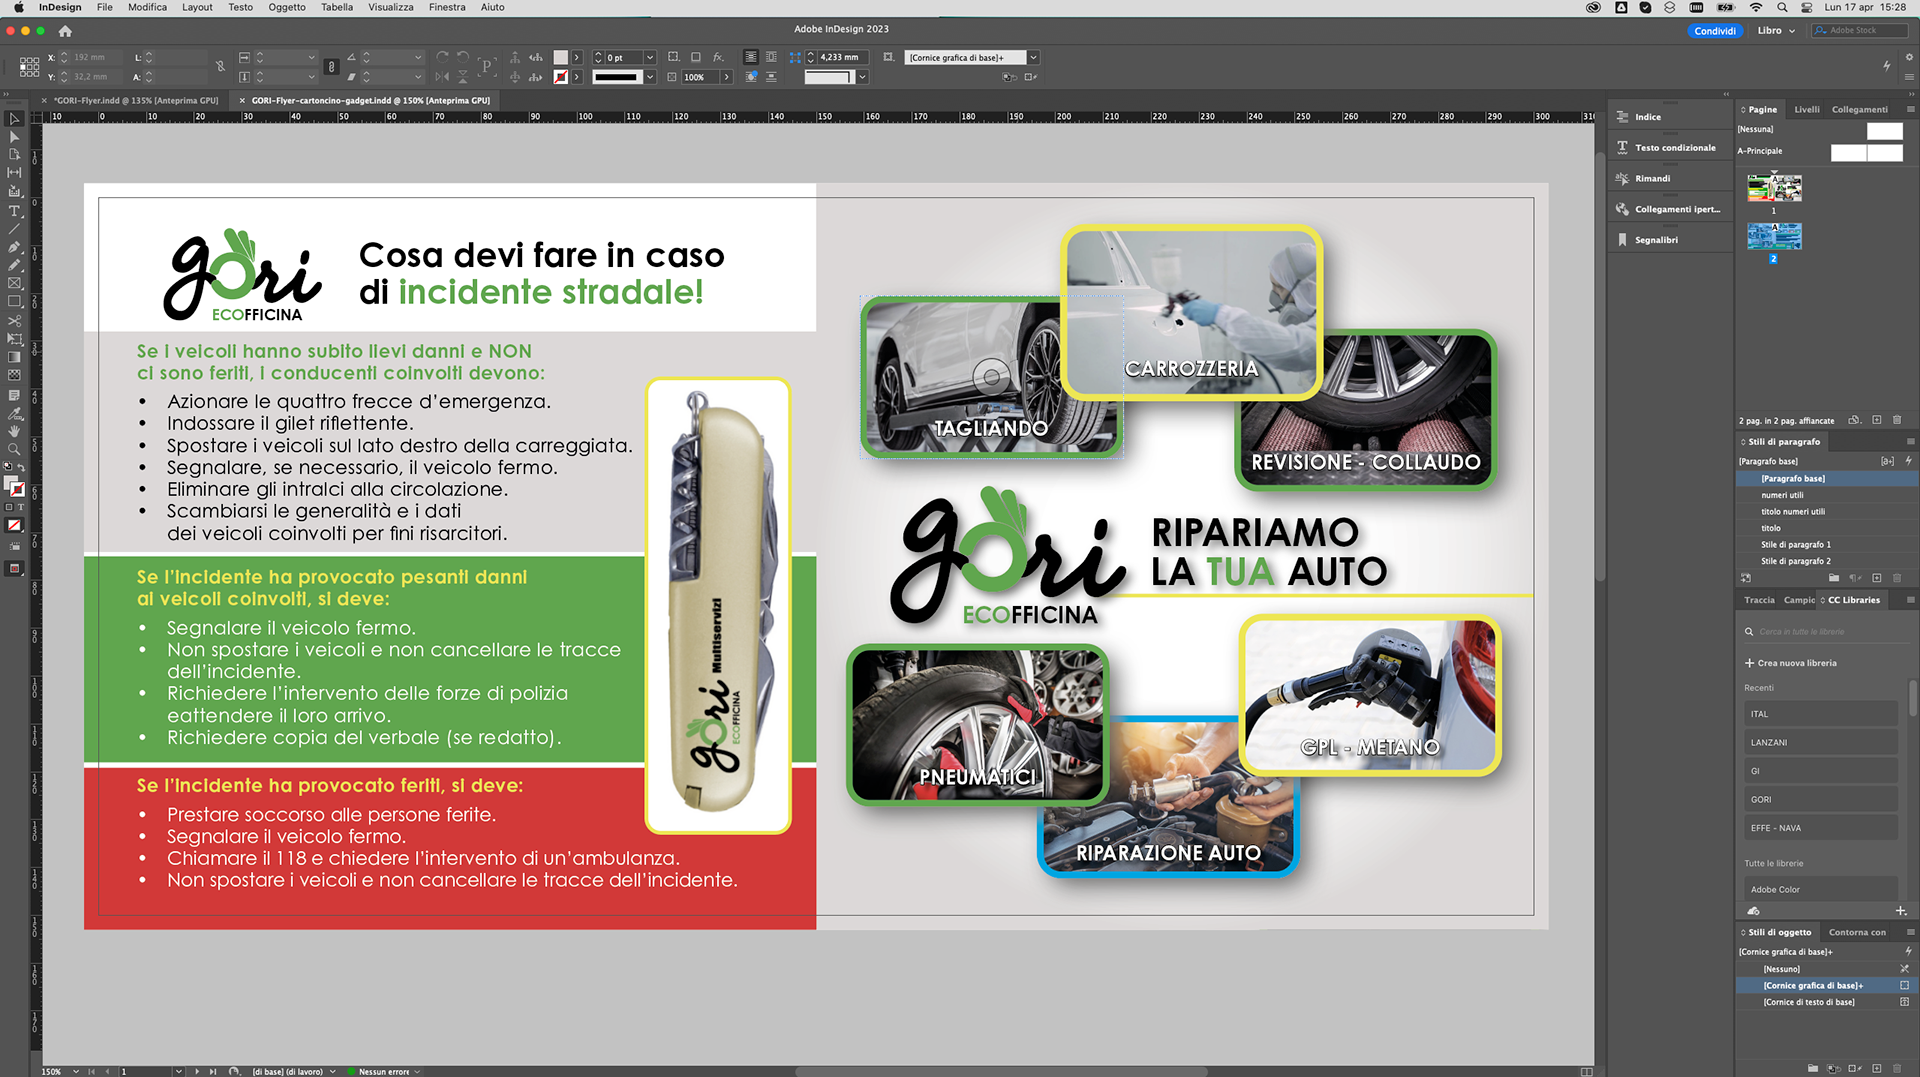
Task: Select the Note tool
Action: tap(14, 395)
